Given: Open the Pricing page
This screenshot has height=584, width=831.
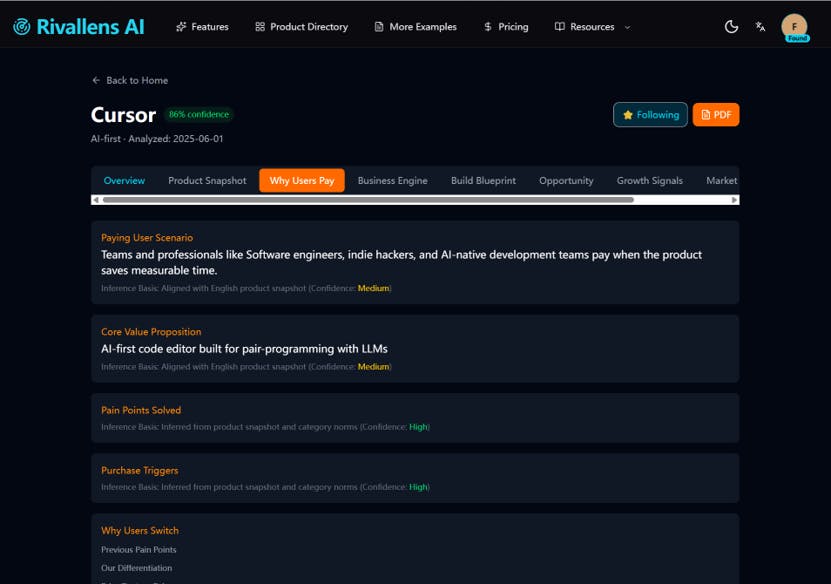Looking at the screenshot, I should (x=506, y=26).
